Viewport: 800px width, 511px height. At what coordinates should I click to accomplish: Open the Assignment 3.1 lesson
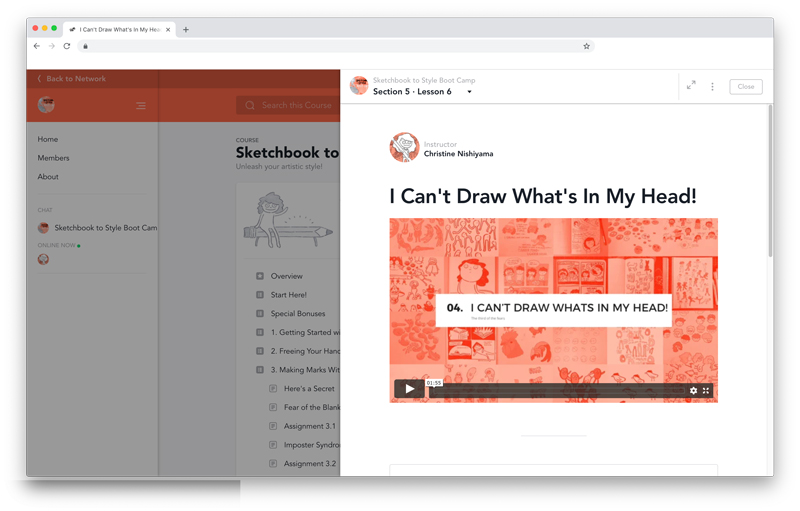coord(310,426)
